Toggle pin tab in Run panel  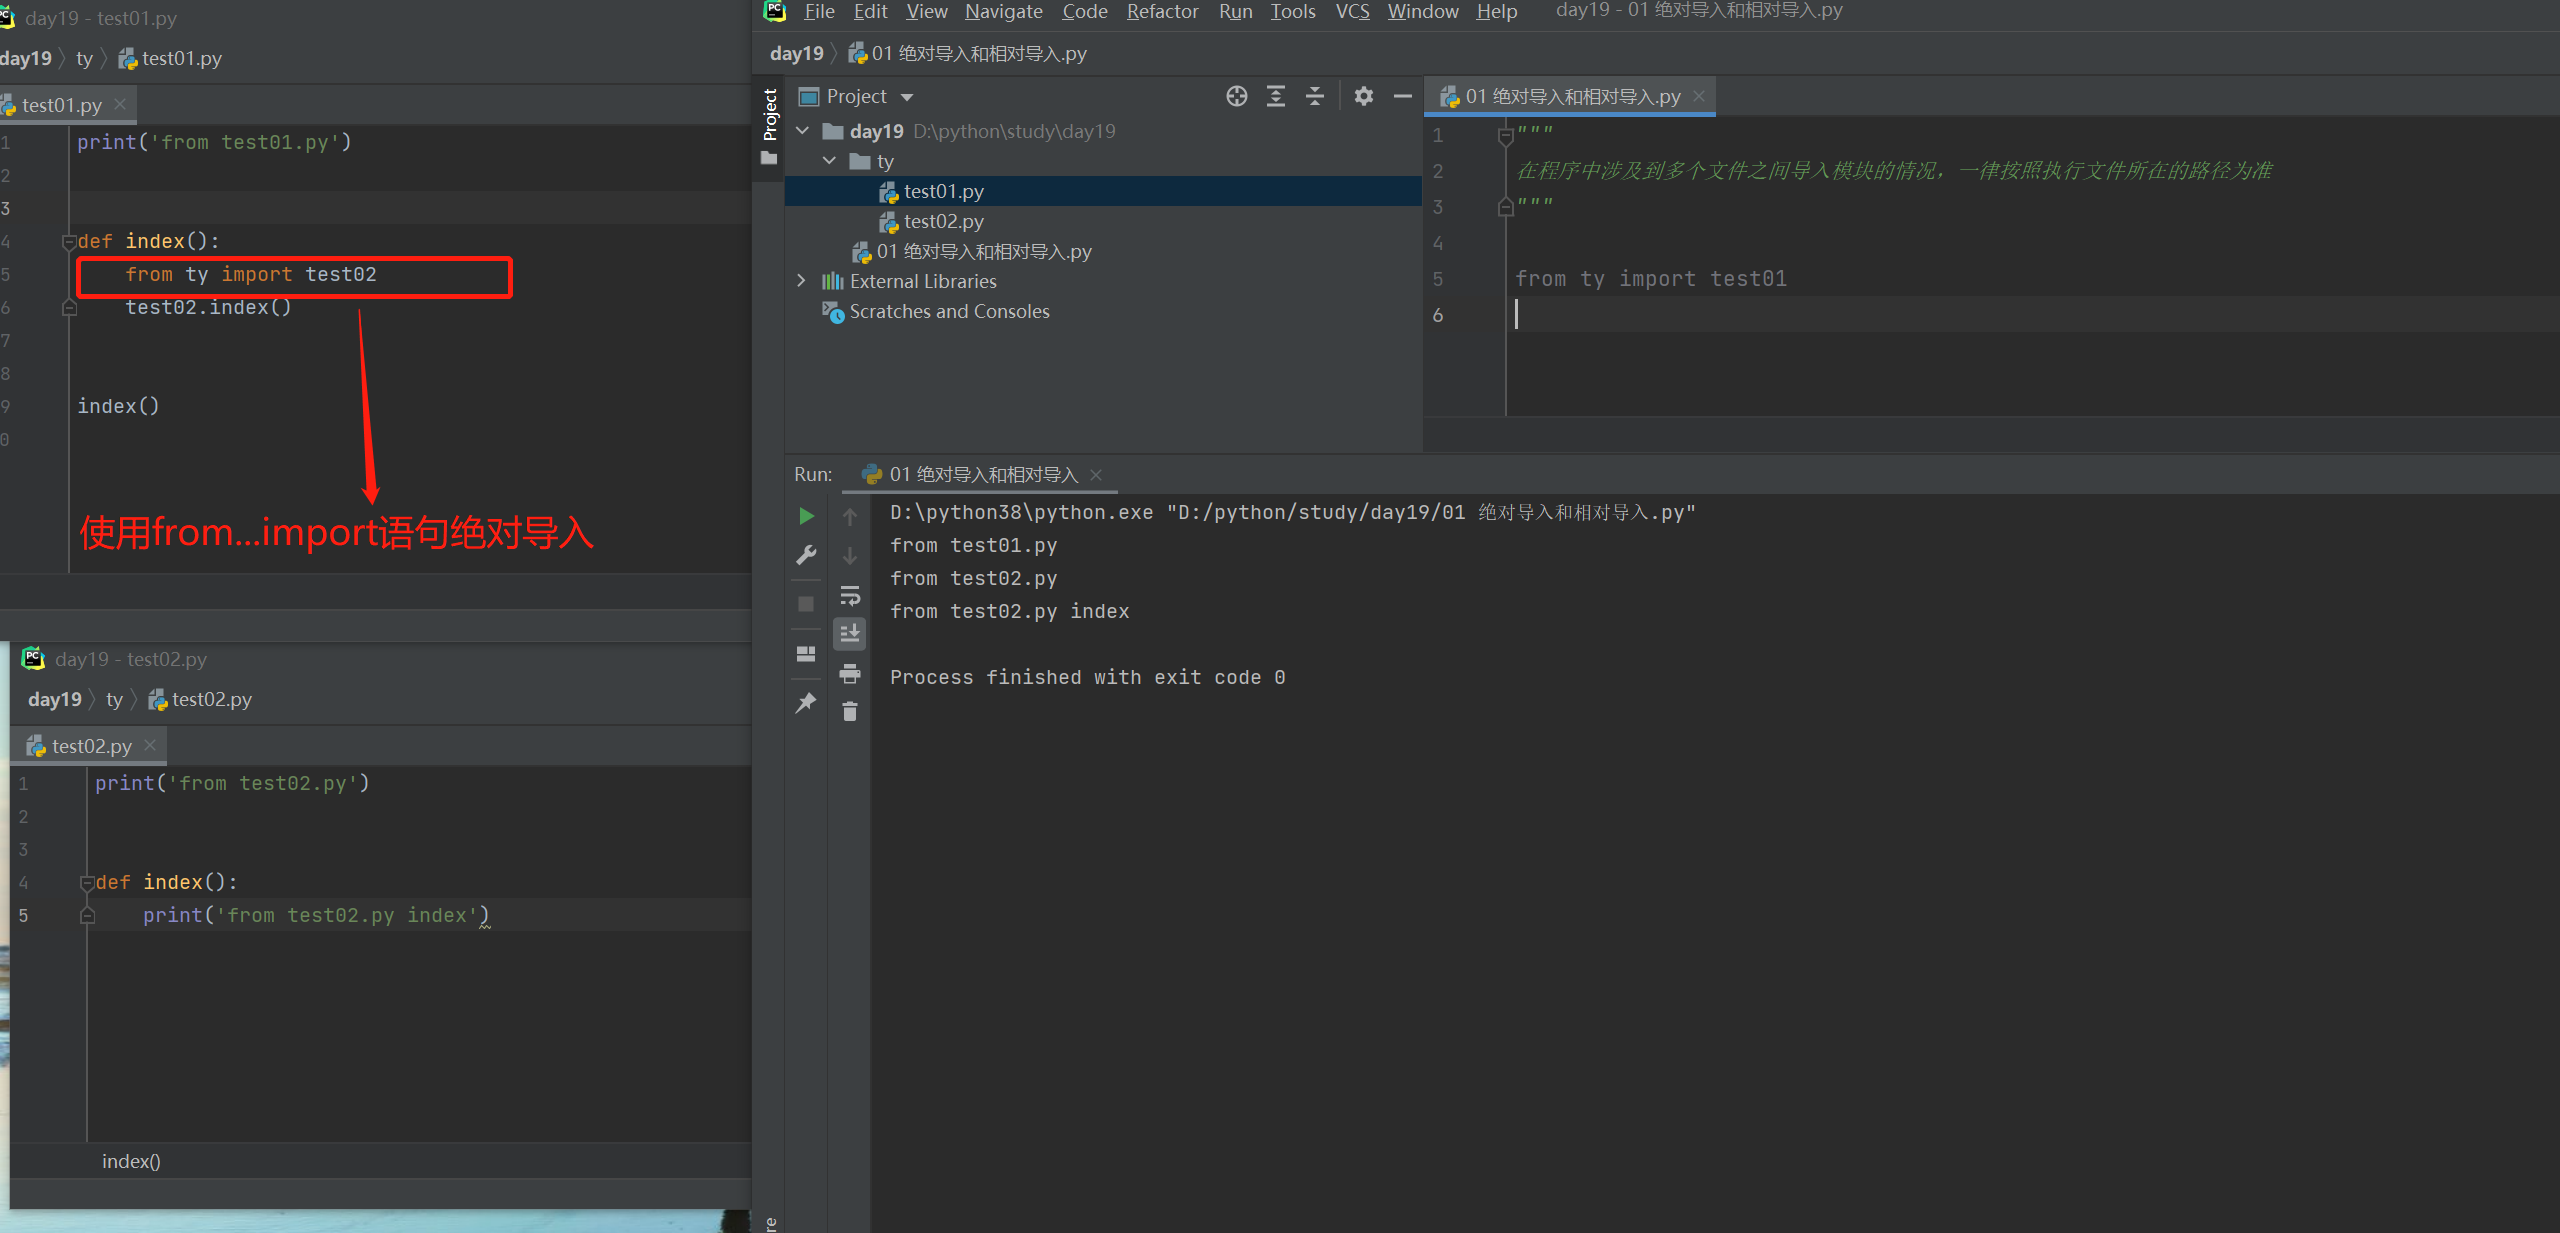pyautogui.click(x=806, y=703)
